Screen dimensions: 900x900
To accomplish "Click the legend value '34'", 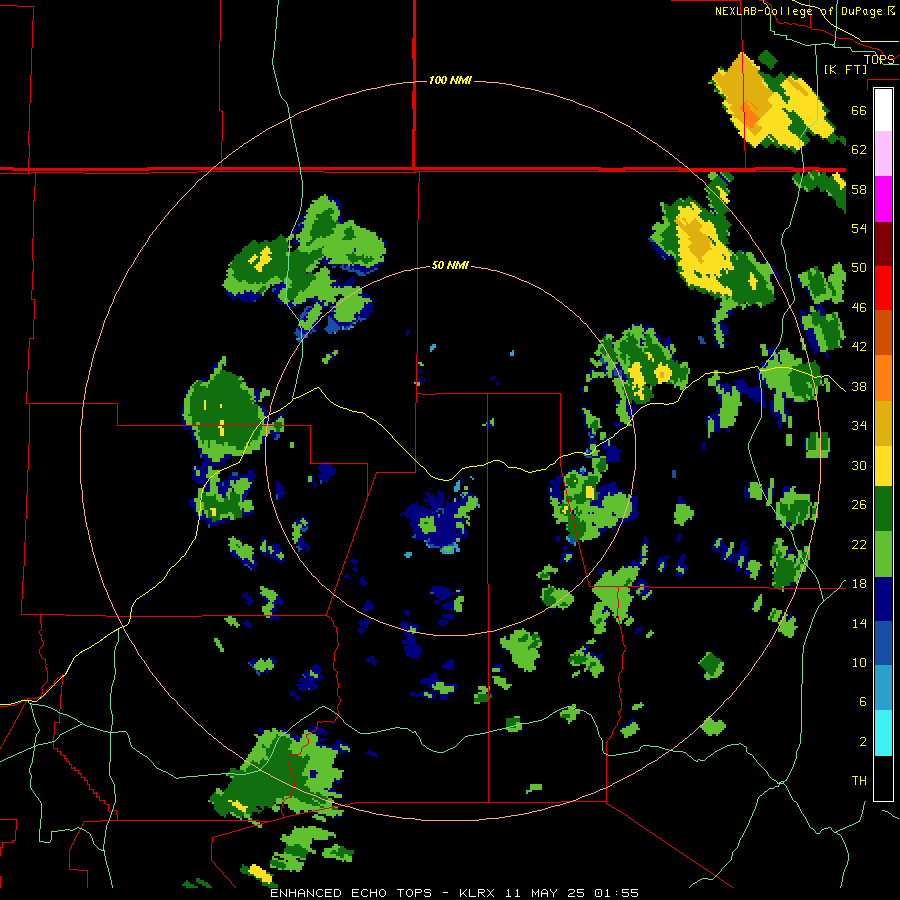I will [x=859, y=426].
